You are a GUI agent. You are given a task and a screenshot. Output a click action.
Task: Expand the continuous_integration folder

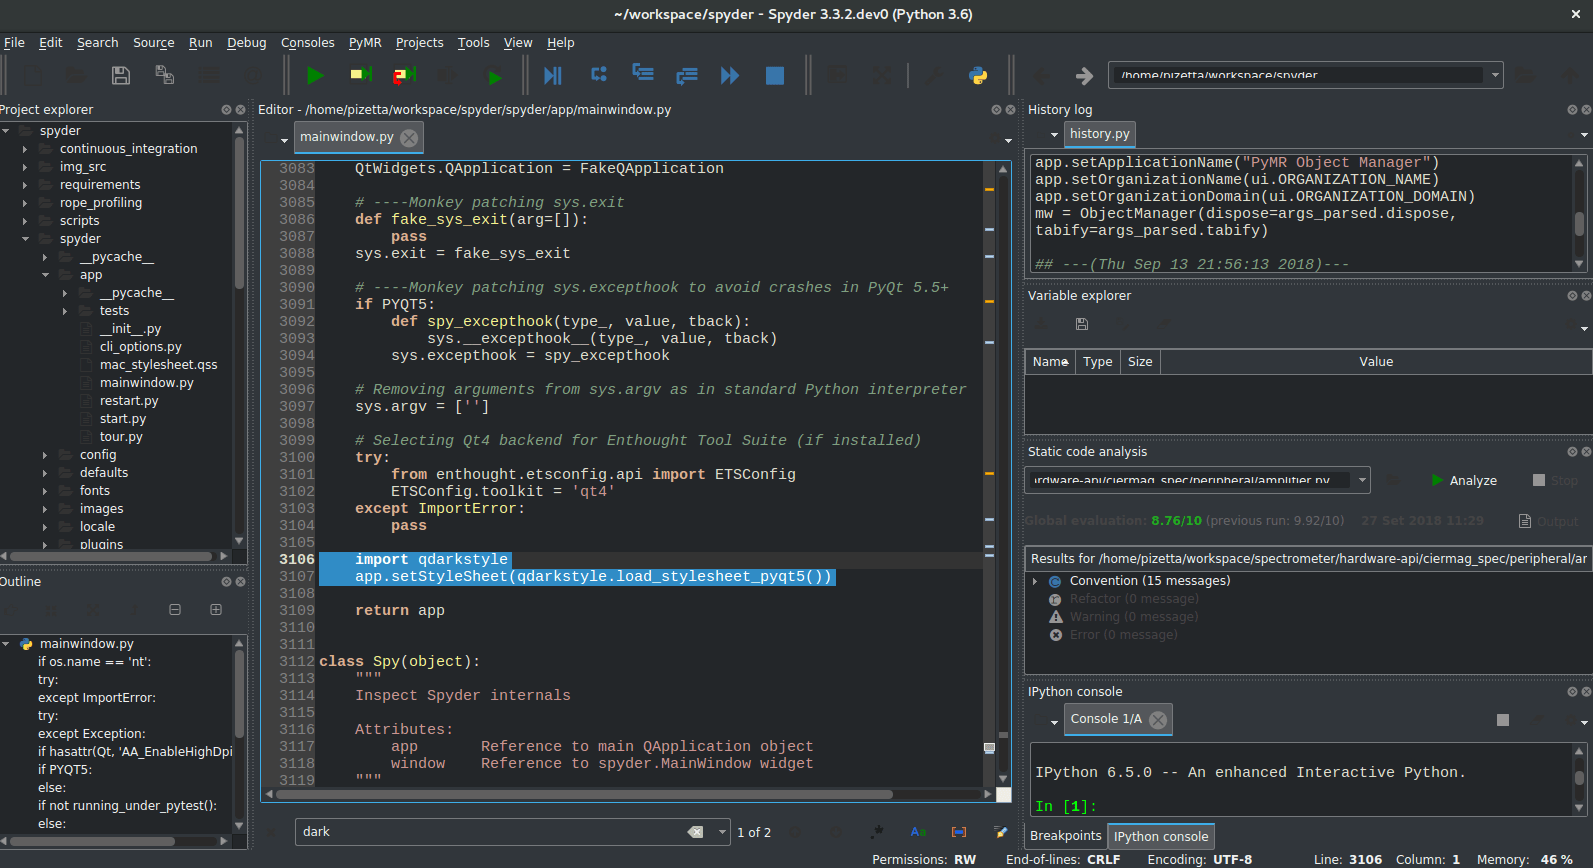click(x=25, y=149)
